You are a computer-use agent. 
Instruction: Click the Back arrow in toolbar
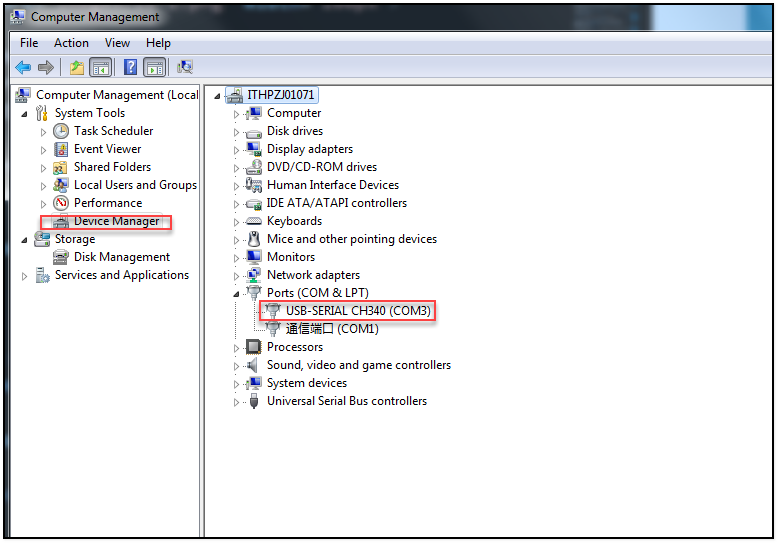(23, 67)
